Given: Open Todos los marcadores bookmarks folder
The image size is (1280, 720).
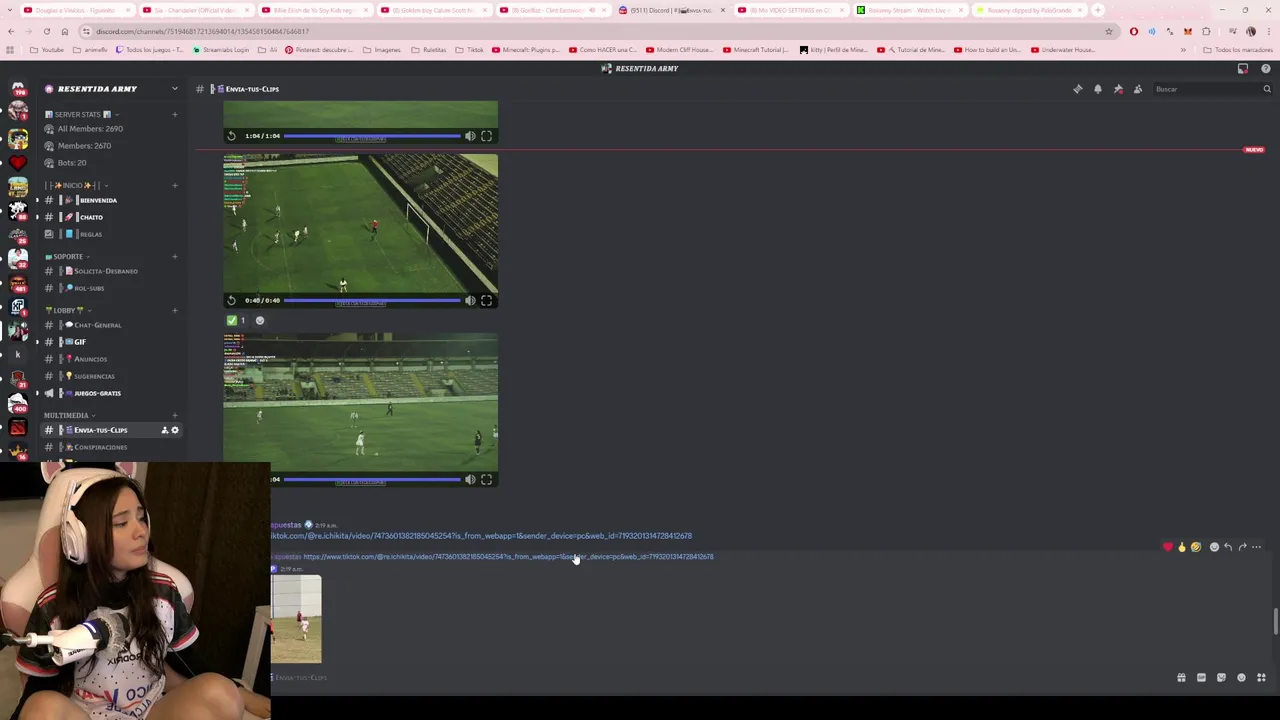Looking at the screenshot, I should pyautogui.click(x=1238, y=50).
